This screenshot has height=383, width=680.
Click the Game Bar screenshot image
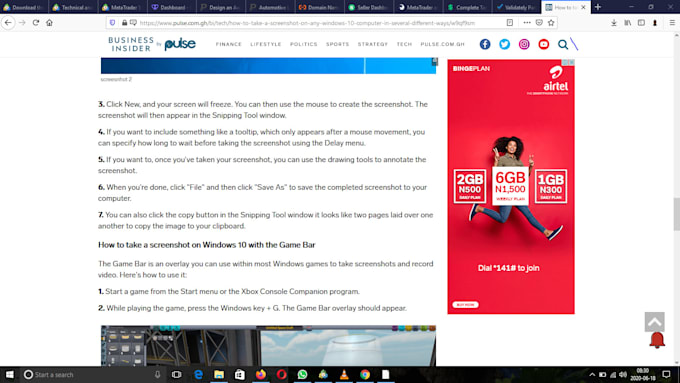point(268,346)
